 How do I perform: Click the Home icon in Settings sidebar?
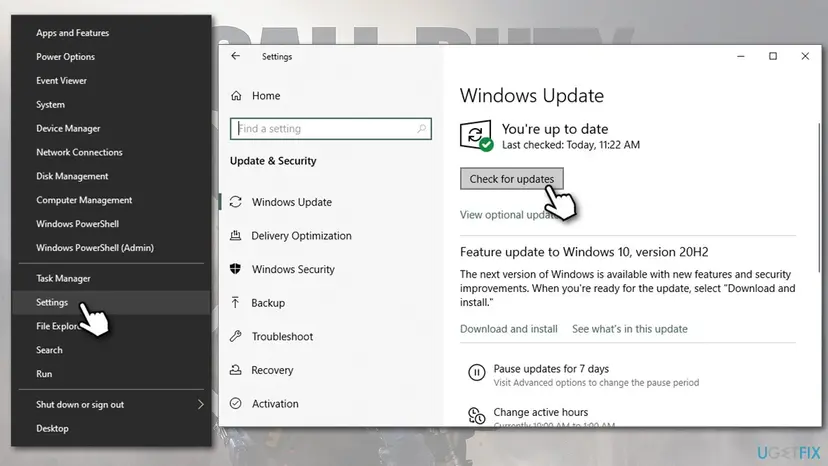click(x=236, y=96)
